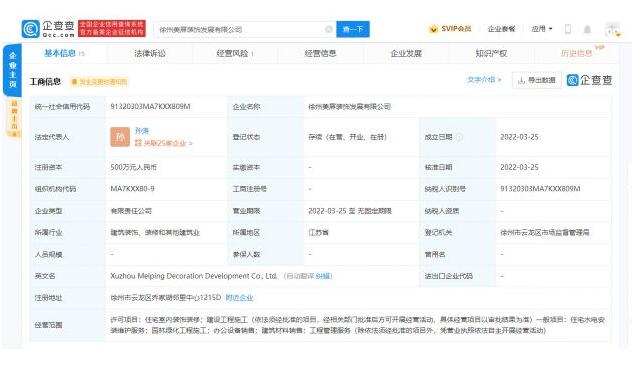
Task: Expand the 应用 dropdown menu
Action: coord(542,29)
